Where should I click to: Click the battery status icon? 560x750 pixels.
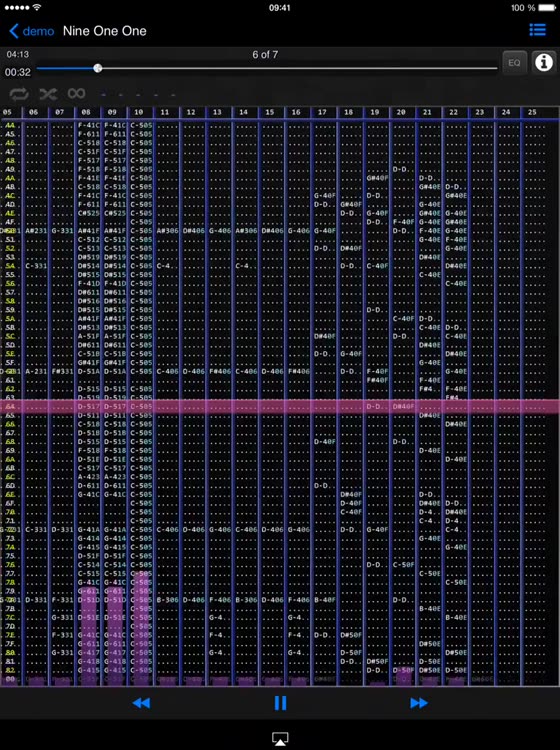click(548, 8)
